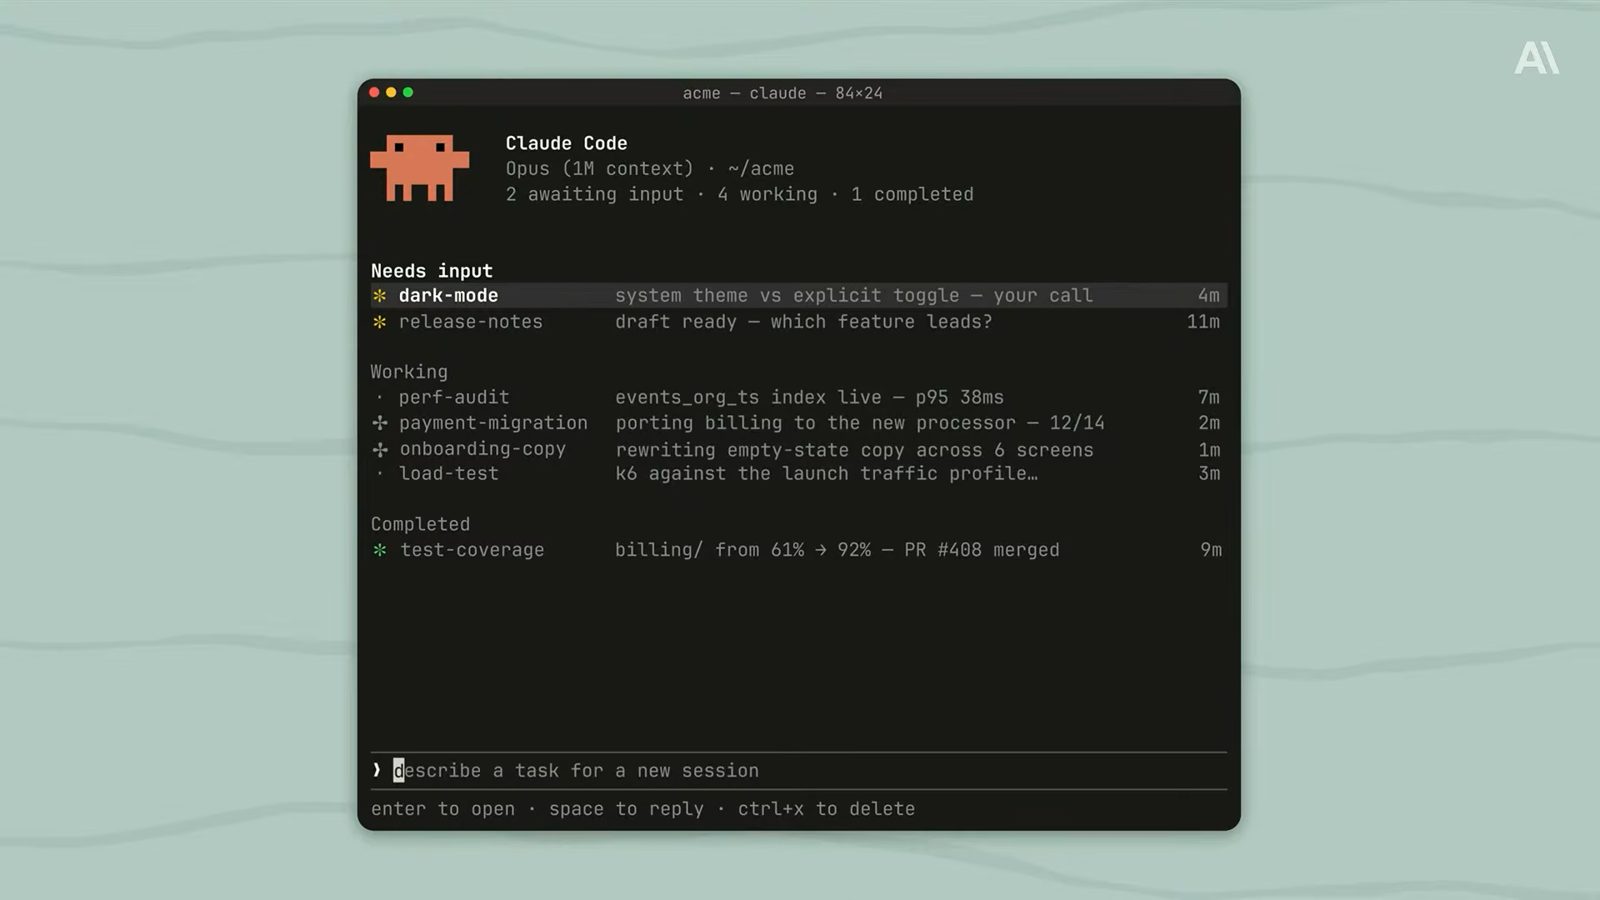Click 'k6 against the launch traffic profile…' status

(x=826, y=474)
